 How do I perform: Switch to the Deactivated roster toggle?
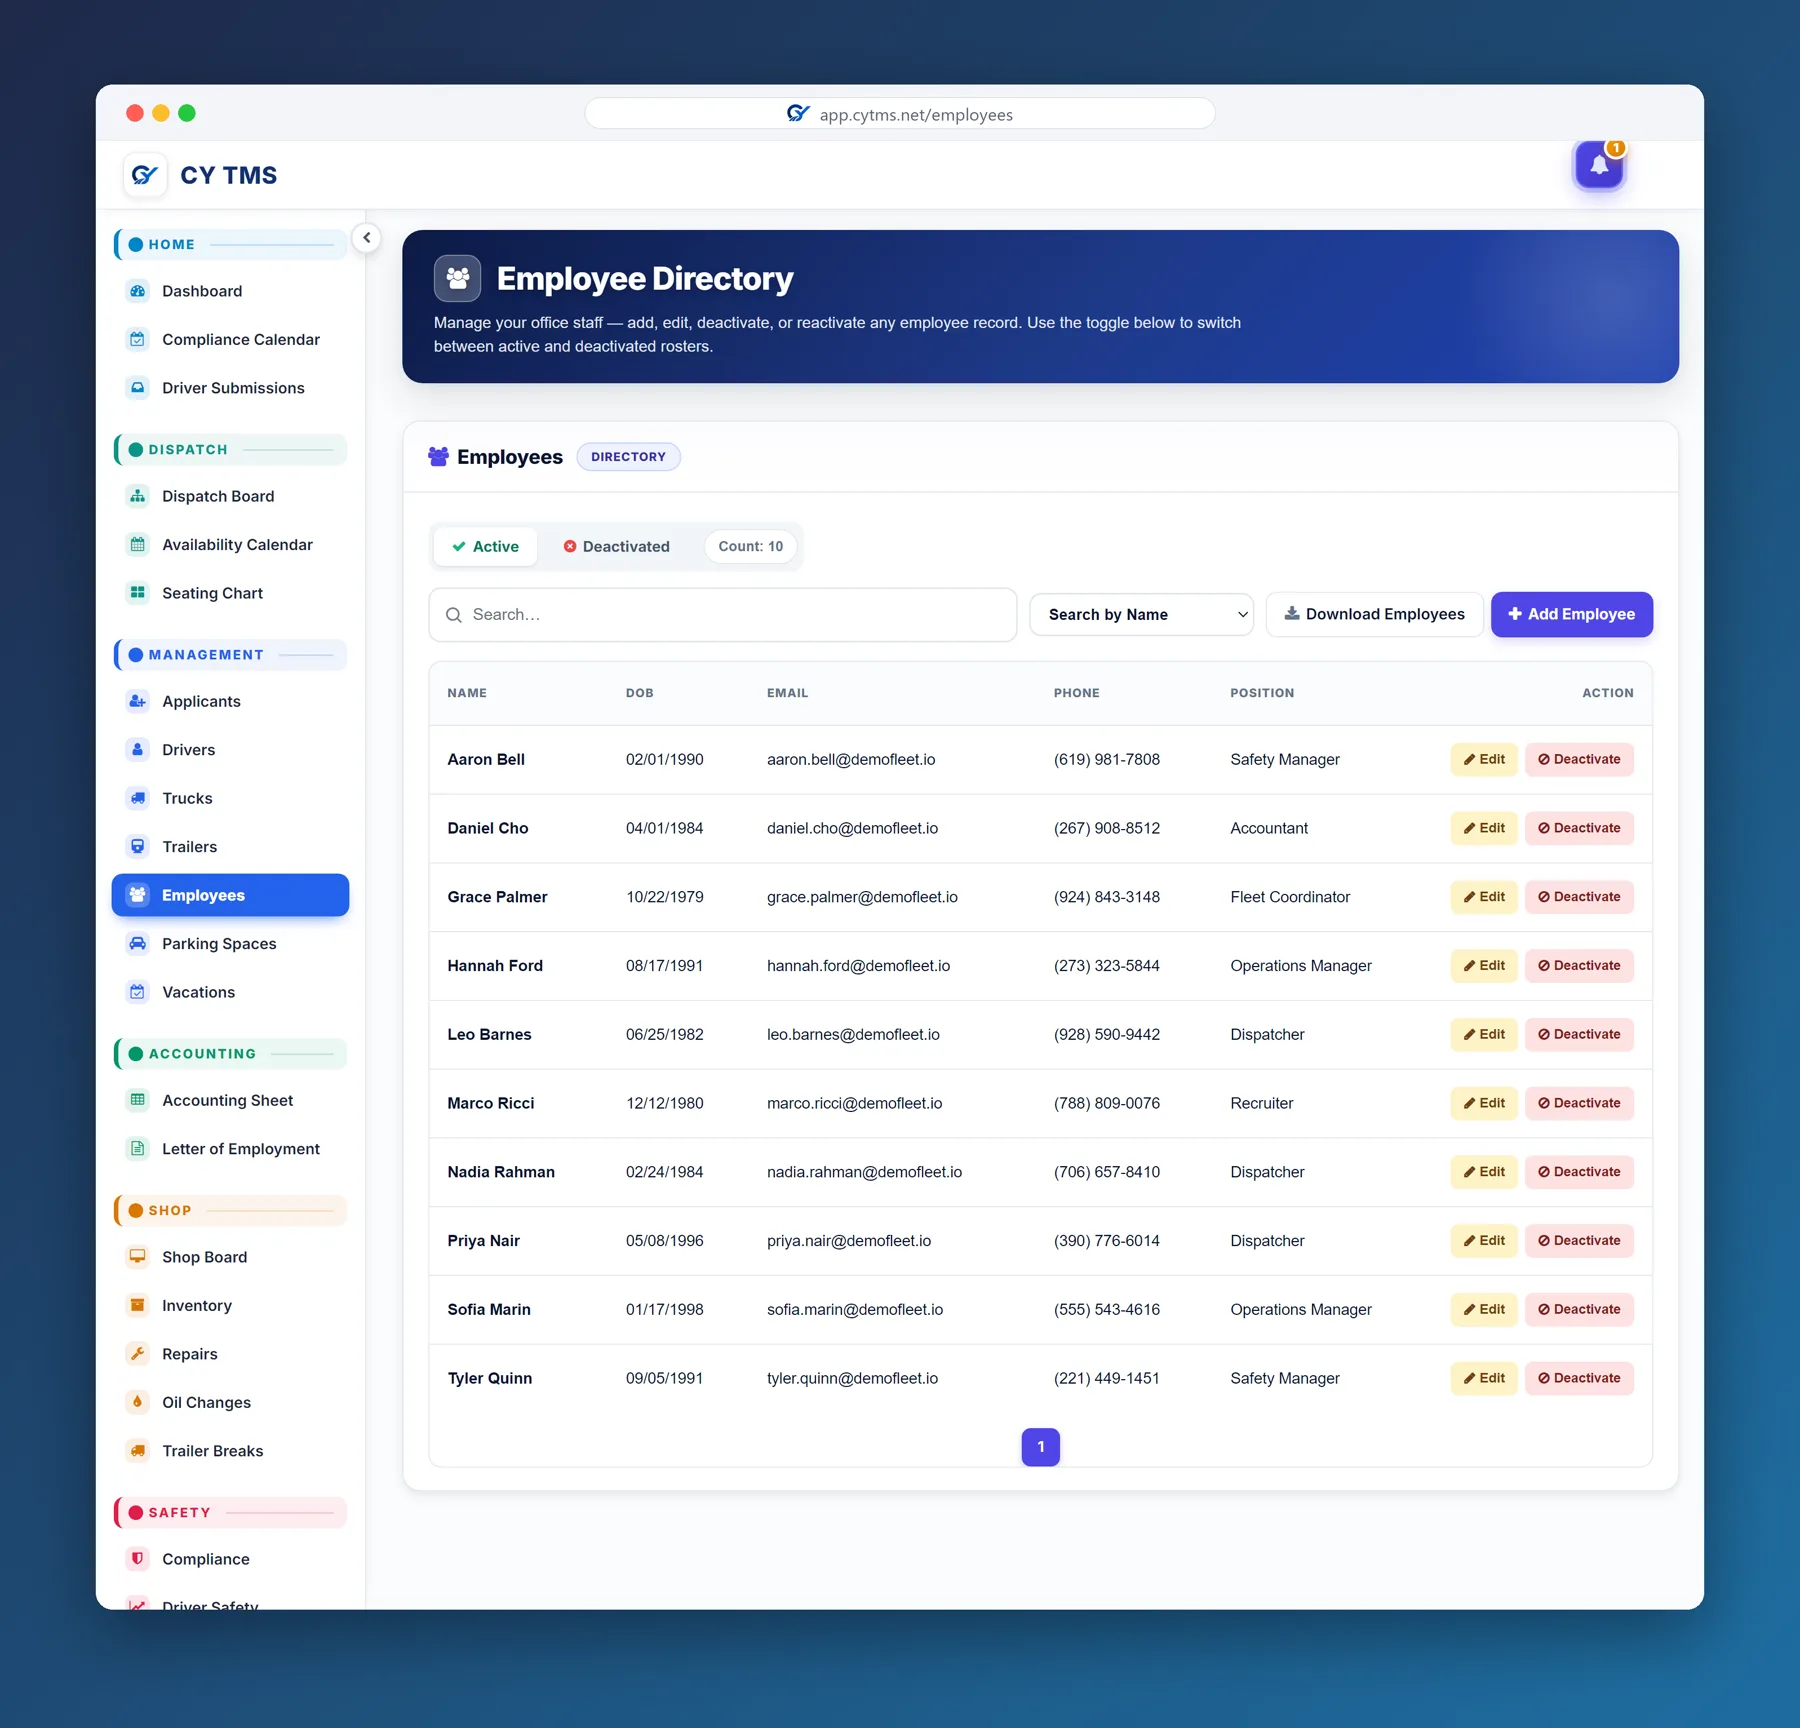[617, 546]
